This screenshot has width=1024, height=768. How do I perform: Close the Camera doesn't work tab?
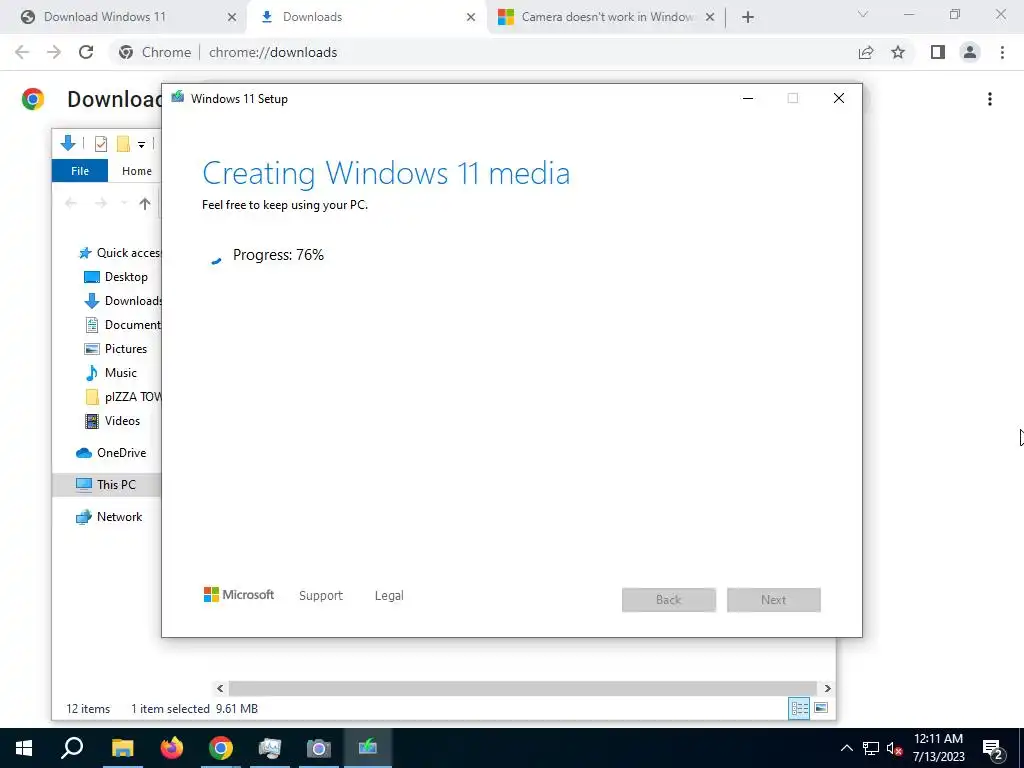[710, 17]
